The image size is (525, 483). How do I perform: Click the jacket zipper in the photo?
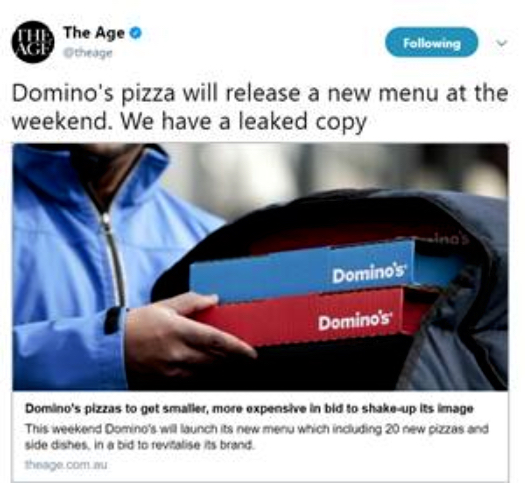pyautogui.click(x=110, y=248)
